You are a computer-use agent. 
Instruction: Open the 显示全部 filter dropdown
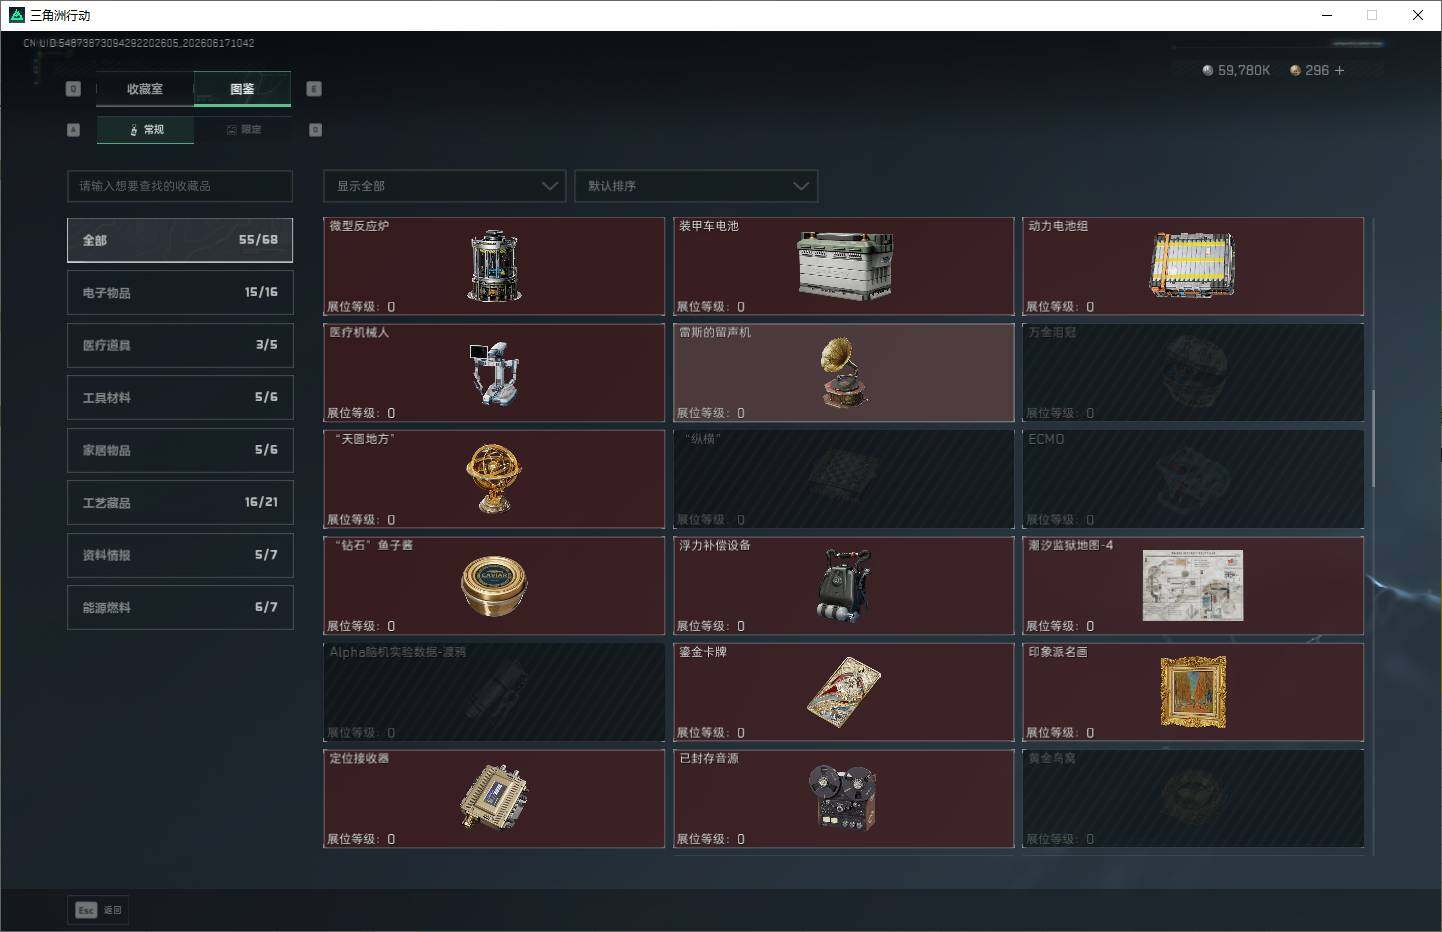coord(445,186)
